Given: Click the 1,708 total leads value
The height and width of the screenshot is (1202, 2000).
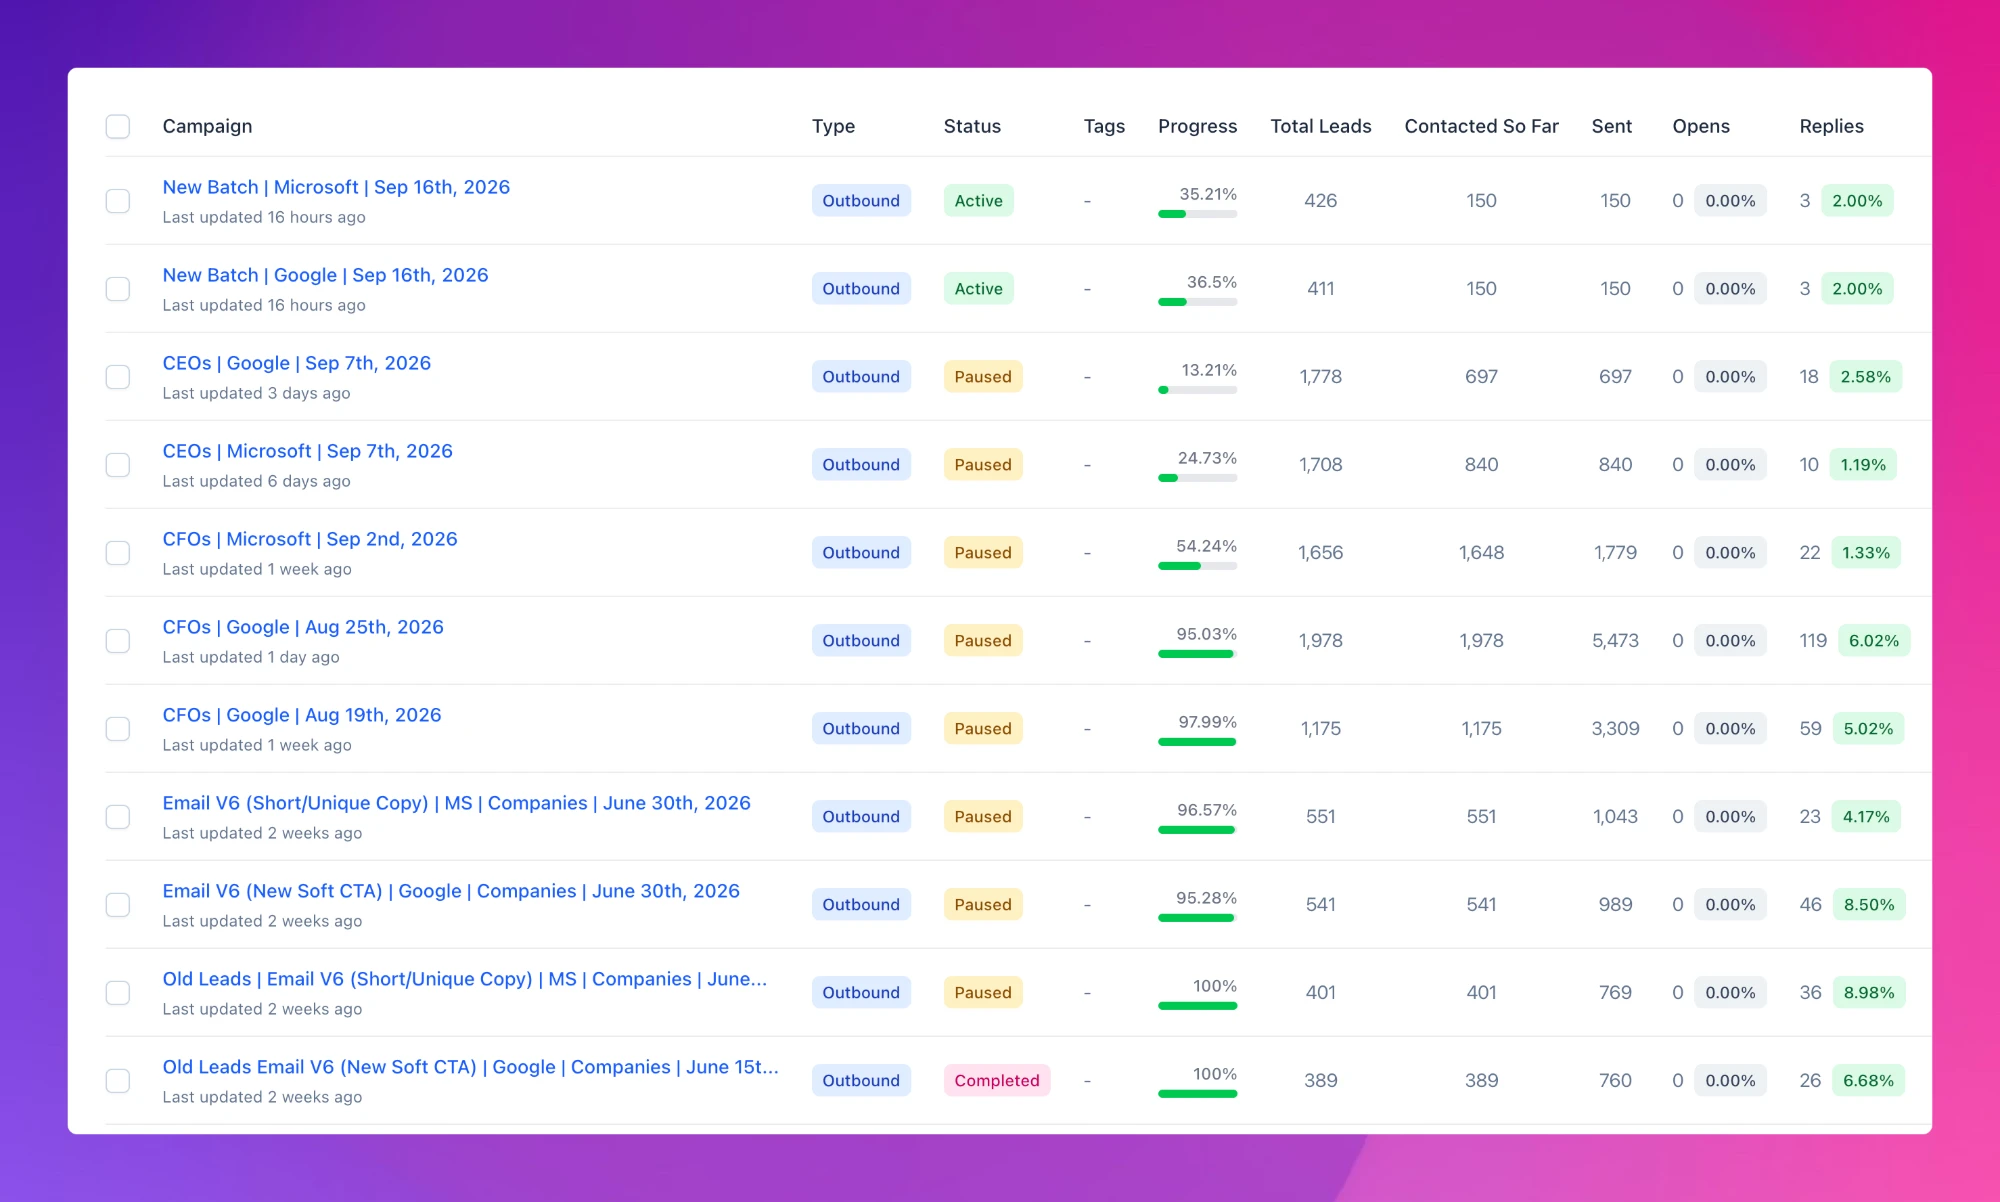Looking at the screenshot, I should pyautogui.click(x=1320, y=465).
